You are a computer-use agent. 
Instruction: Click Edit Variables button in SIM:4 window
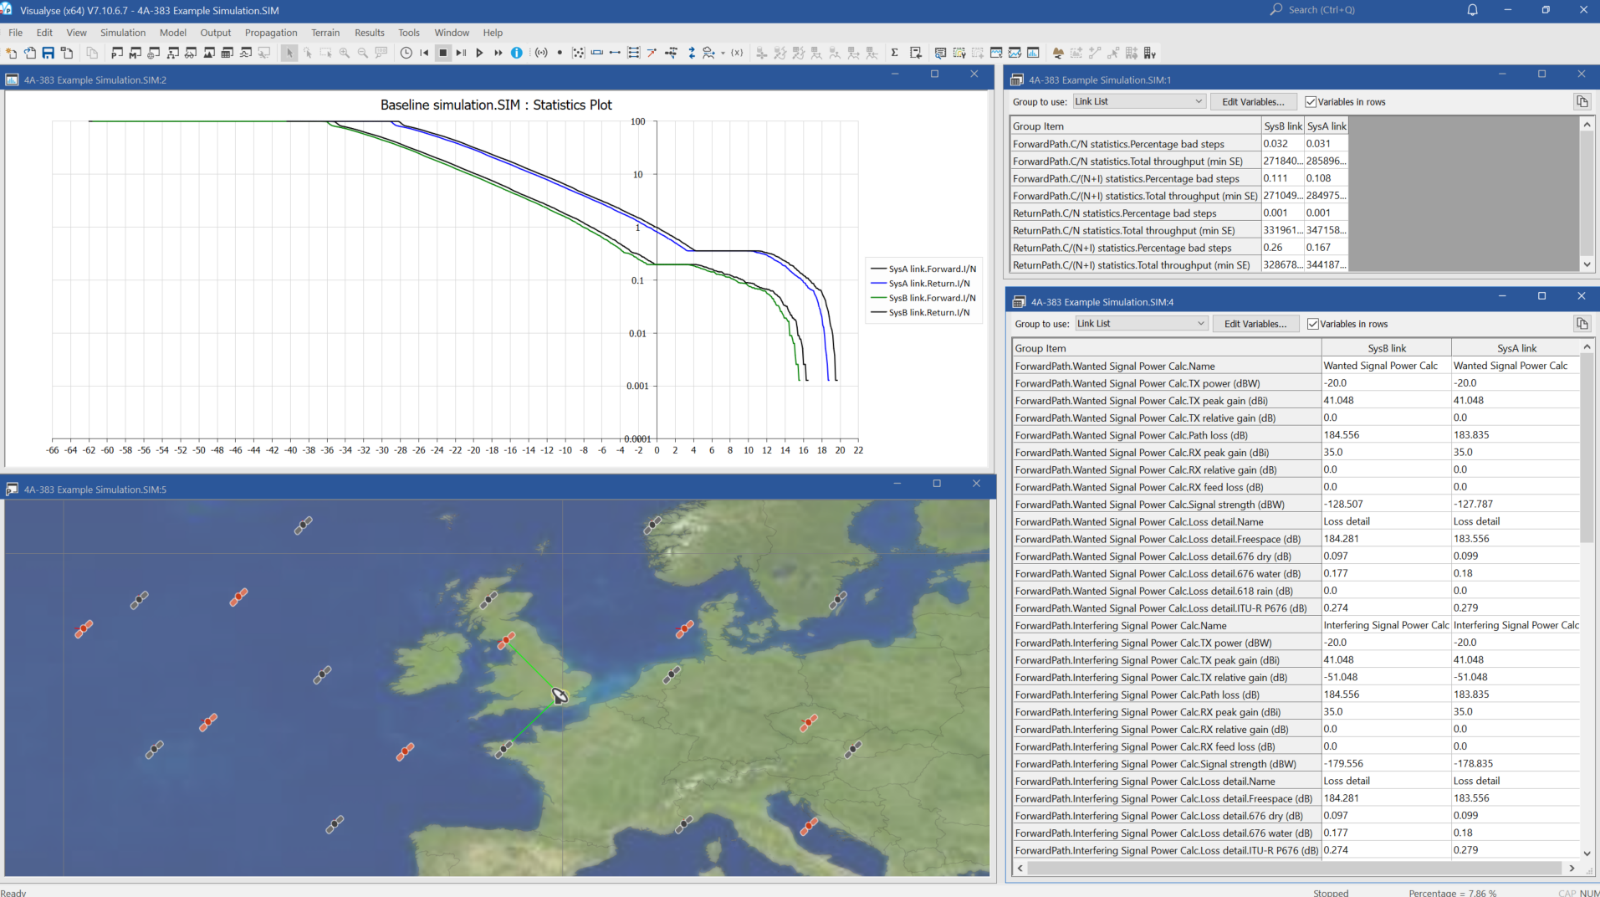1255,324
